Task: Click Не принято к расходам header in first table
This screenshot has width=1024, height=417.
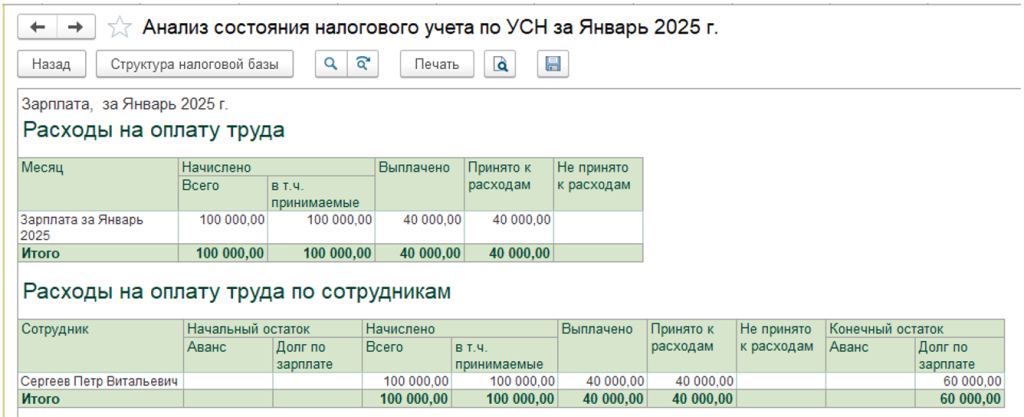Action: coord(598,183)
